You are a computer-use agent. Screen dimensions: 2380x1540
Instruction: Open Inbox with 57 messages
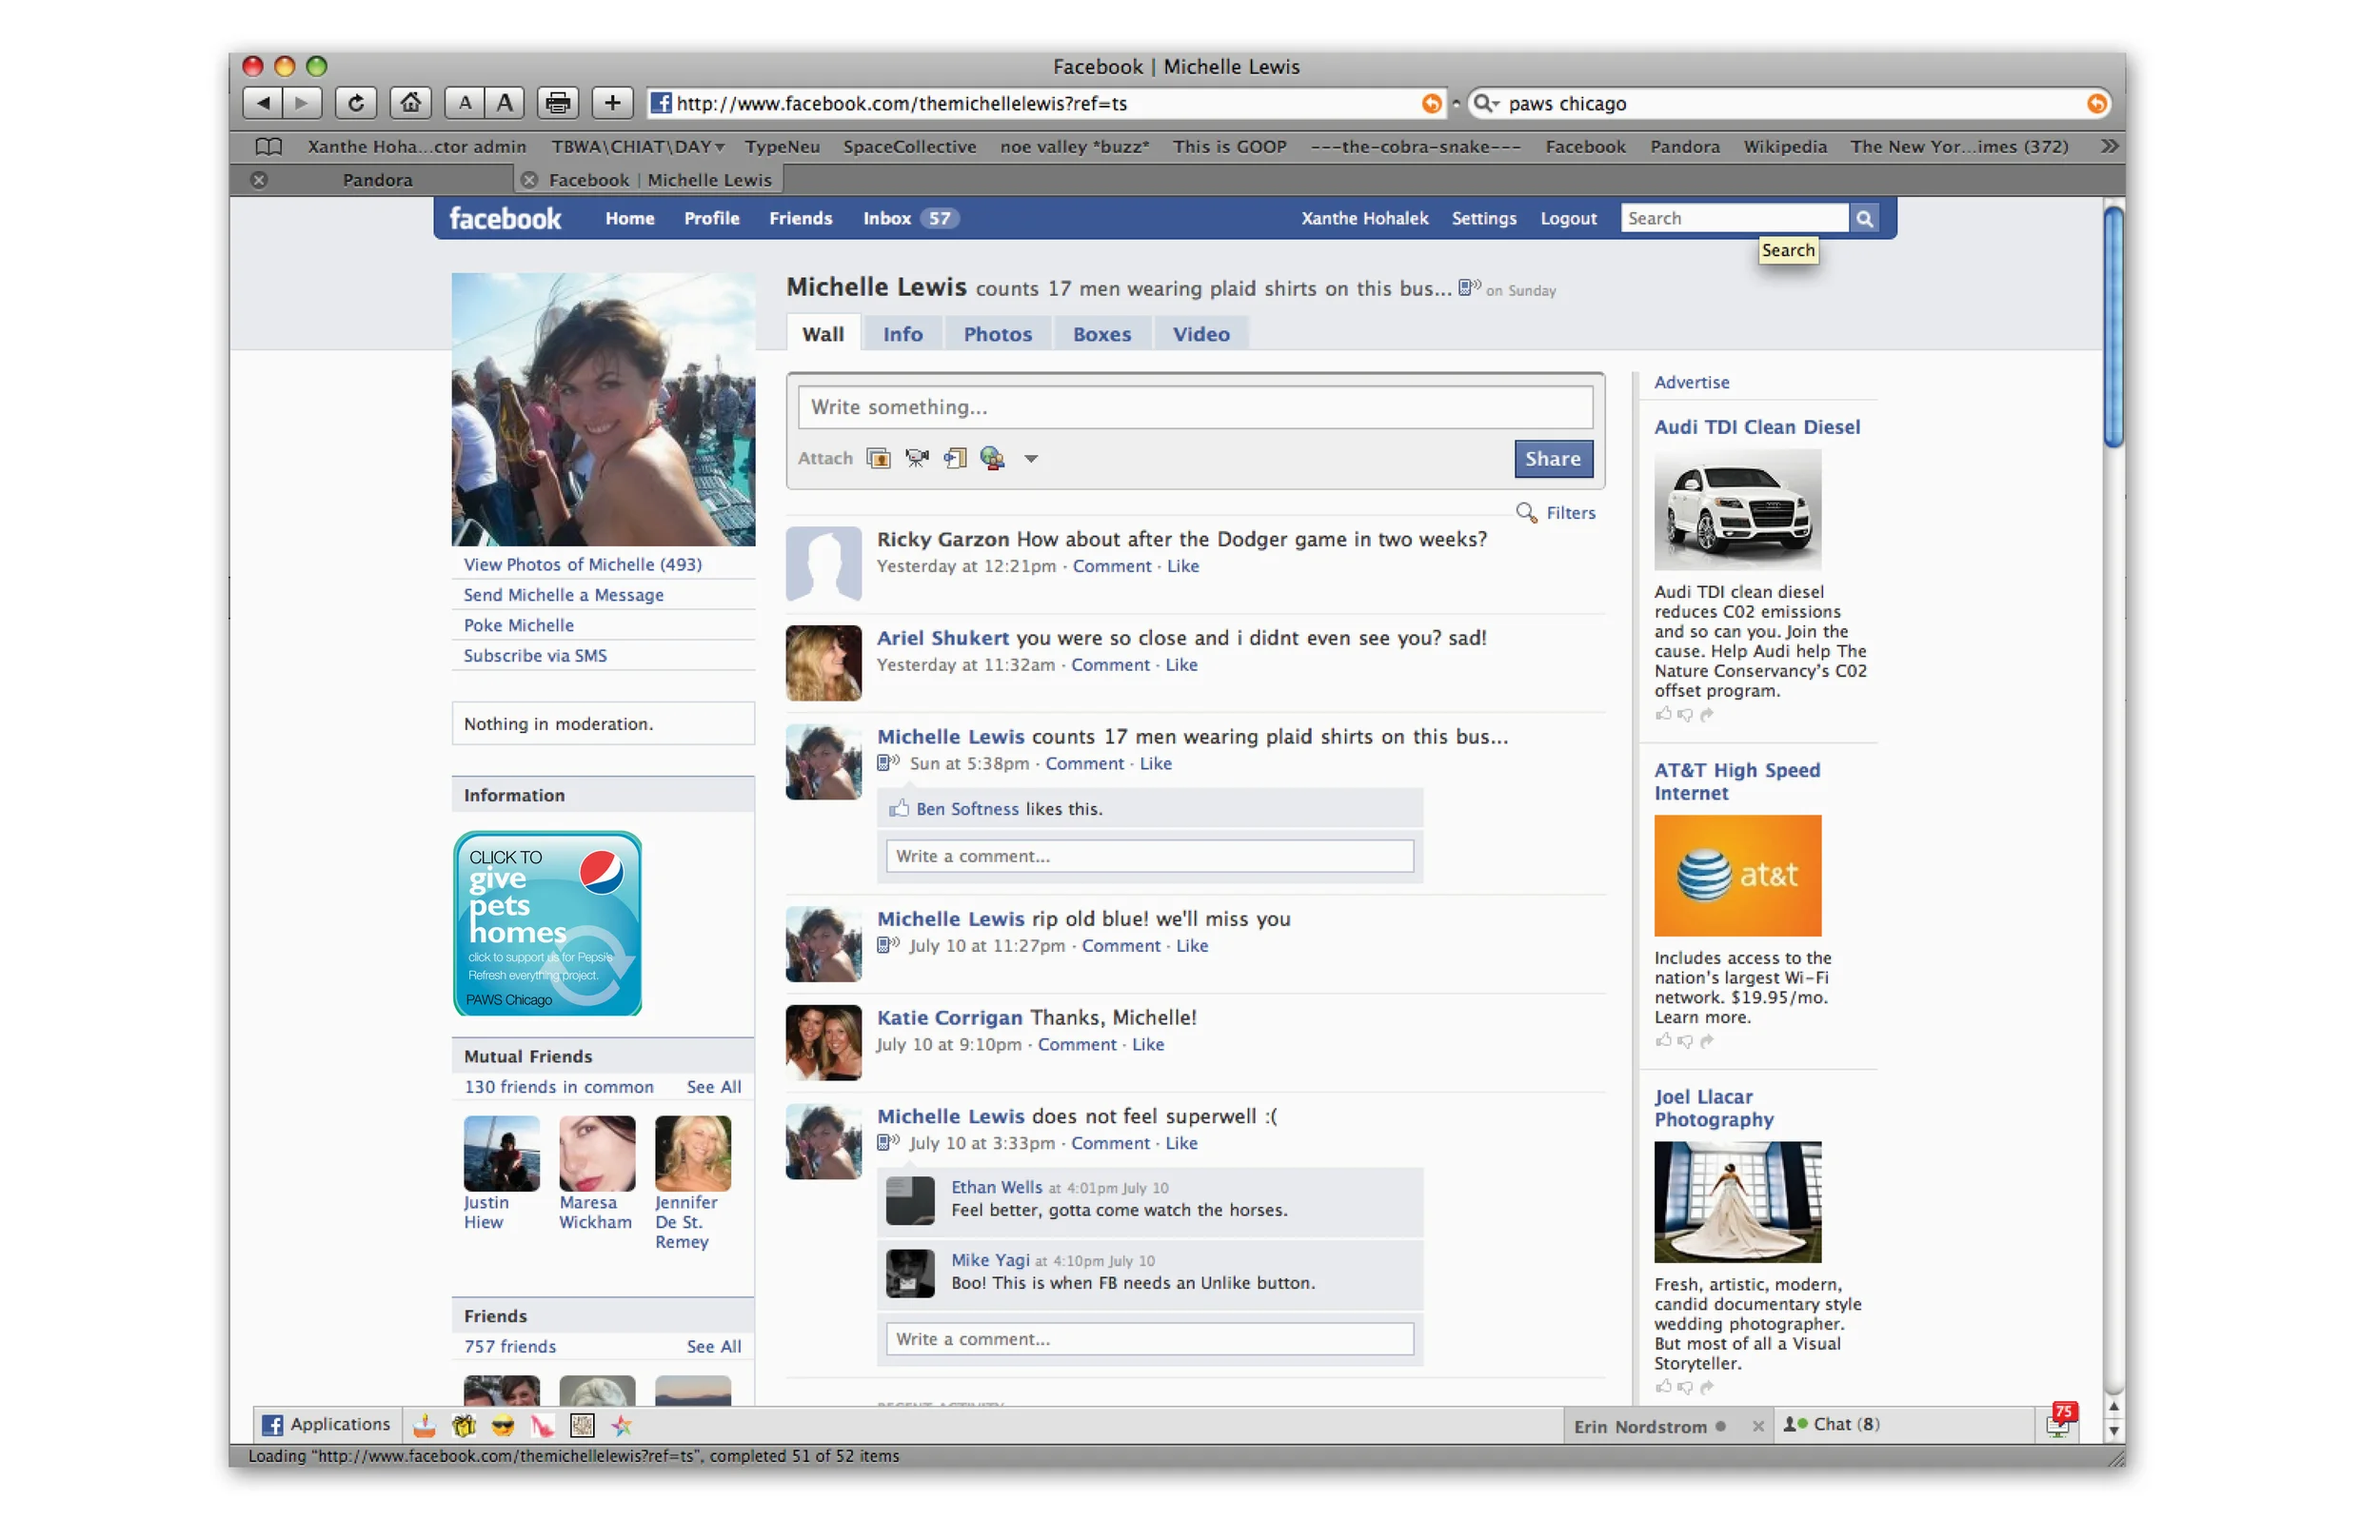pyautogui.click(x=911, y=219)
